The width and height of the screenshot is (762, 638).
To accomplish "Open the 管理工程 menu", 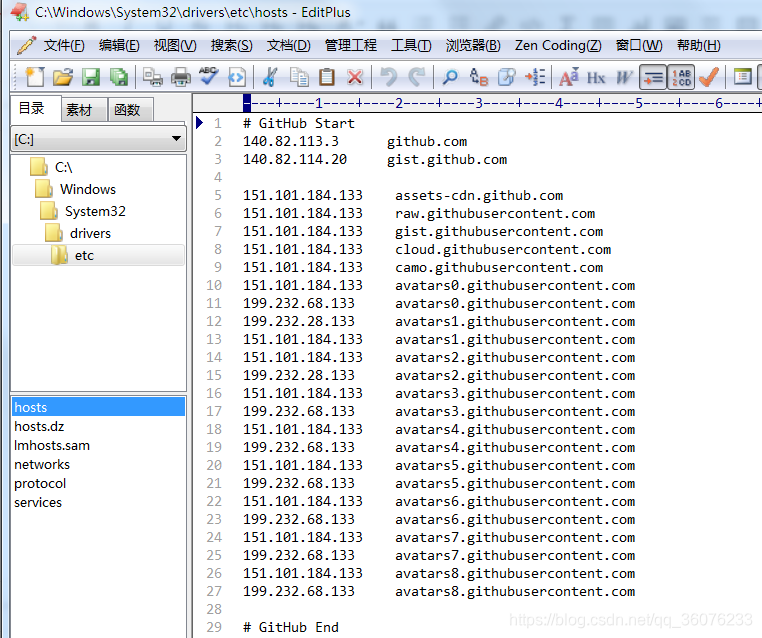I will 350,45.
